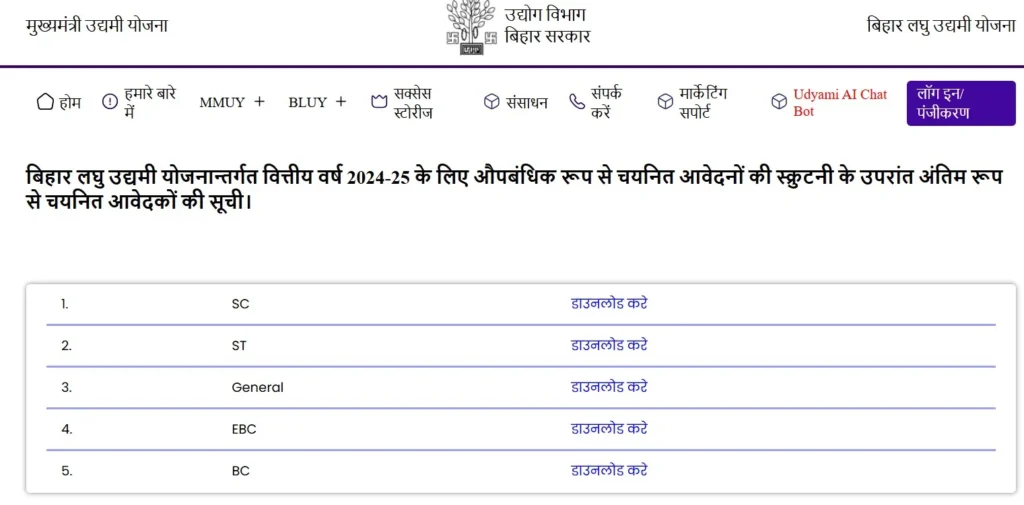Expand the MMUY plus menu

point(259,102)
